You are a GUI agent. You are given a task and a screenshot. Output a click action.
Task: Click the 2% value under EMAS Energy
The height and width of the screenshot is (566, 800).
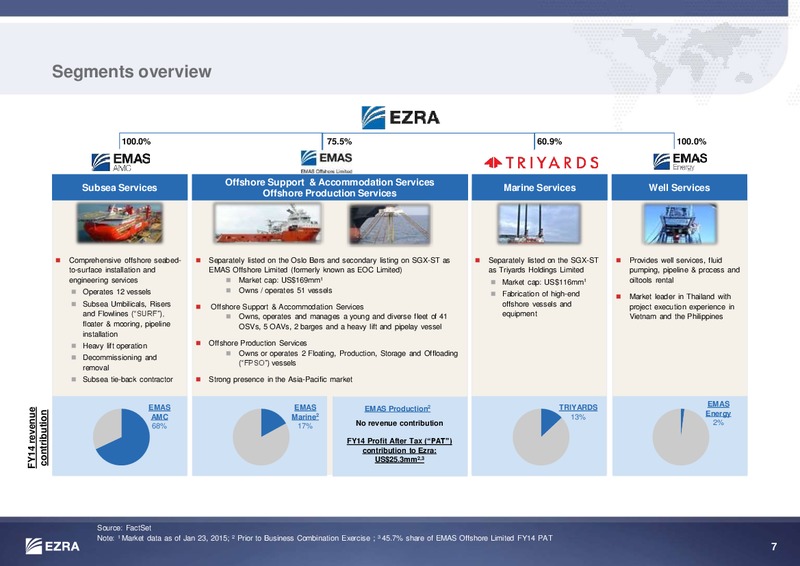point(718,423)
